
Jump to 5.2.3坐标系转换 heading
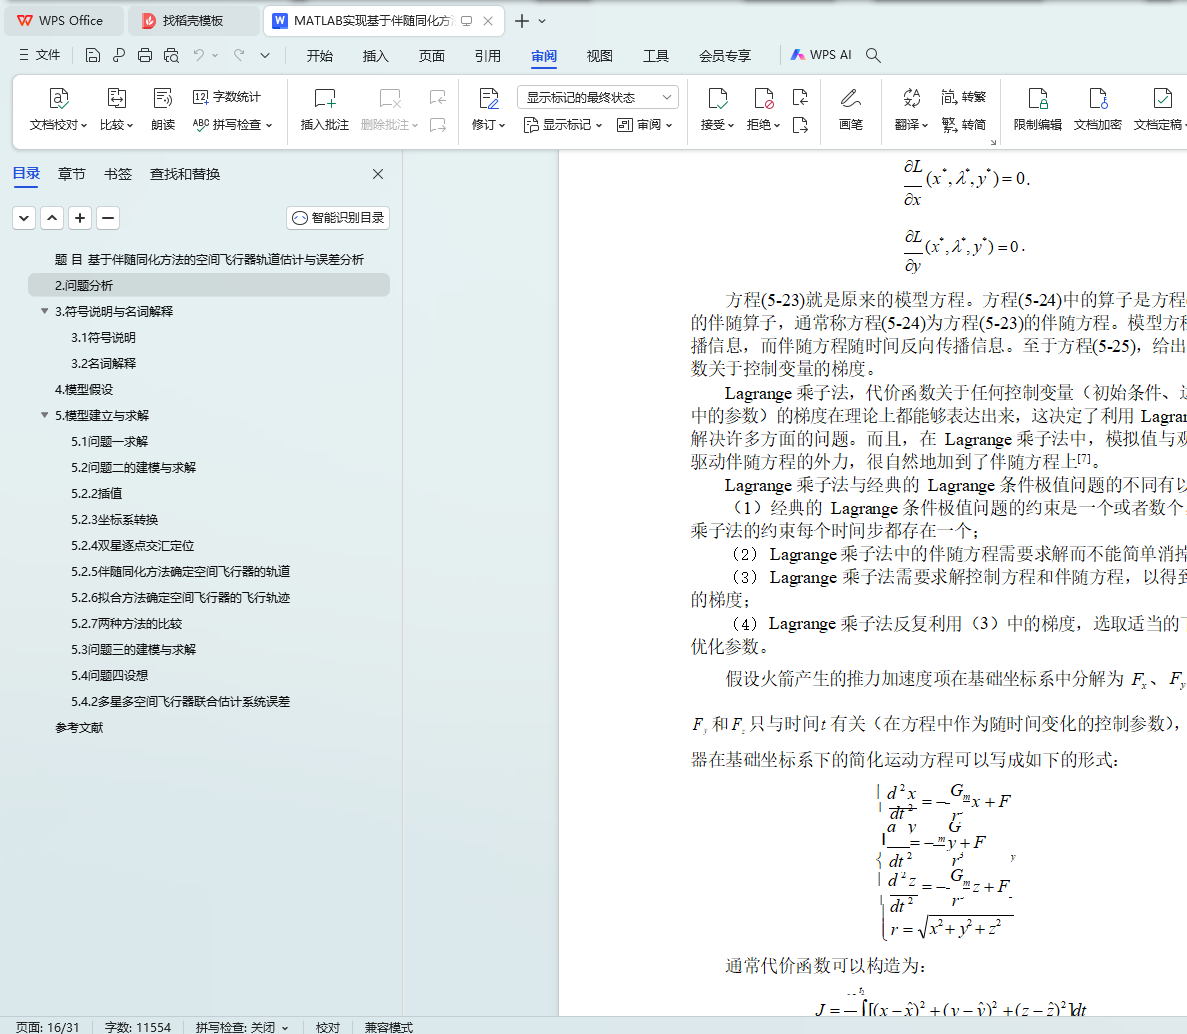[x=114, y=519]
